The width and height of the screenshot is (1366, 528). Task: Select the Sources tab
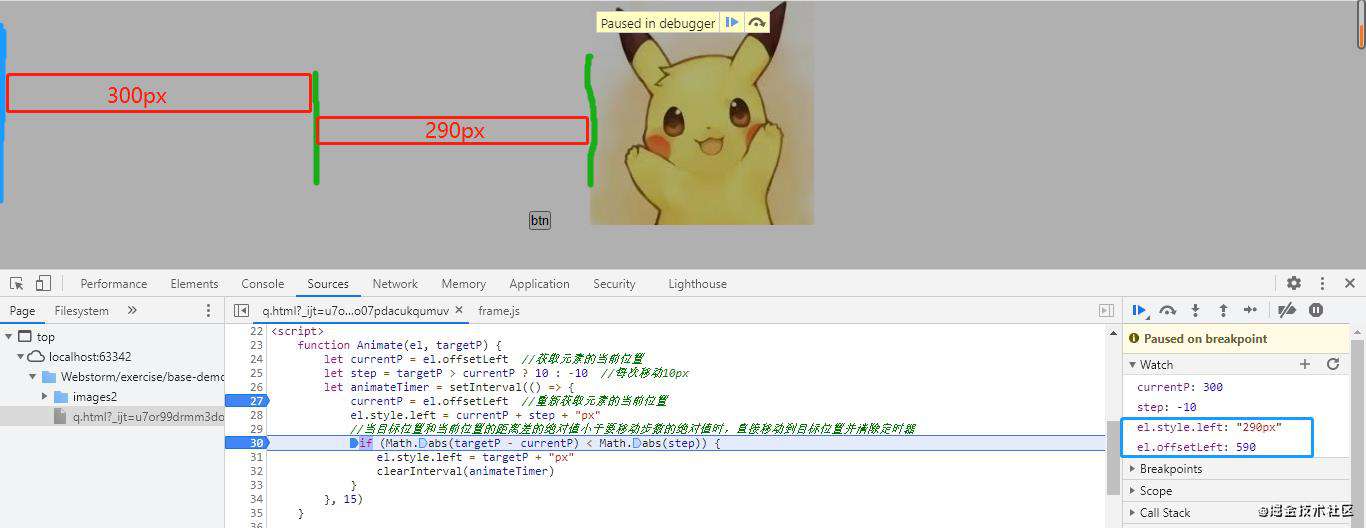(x=328, y=284)
